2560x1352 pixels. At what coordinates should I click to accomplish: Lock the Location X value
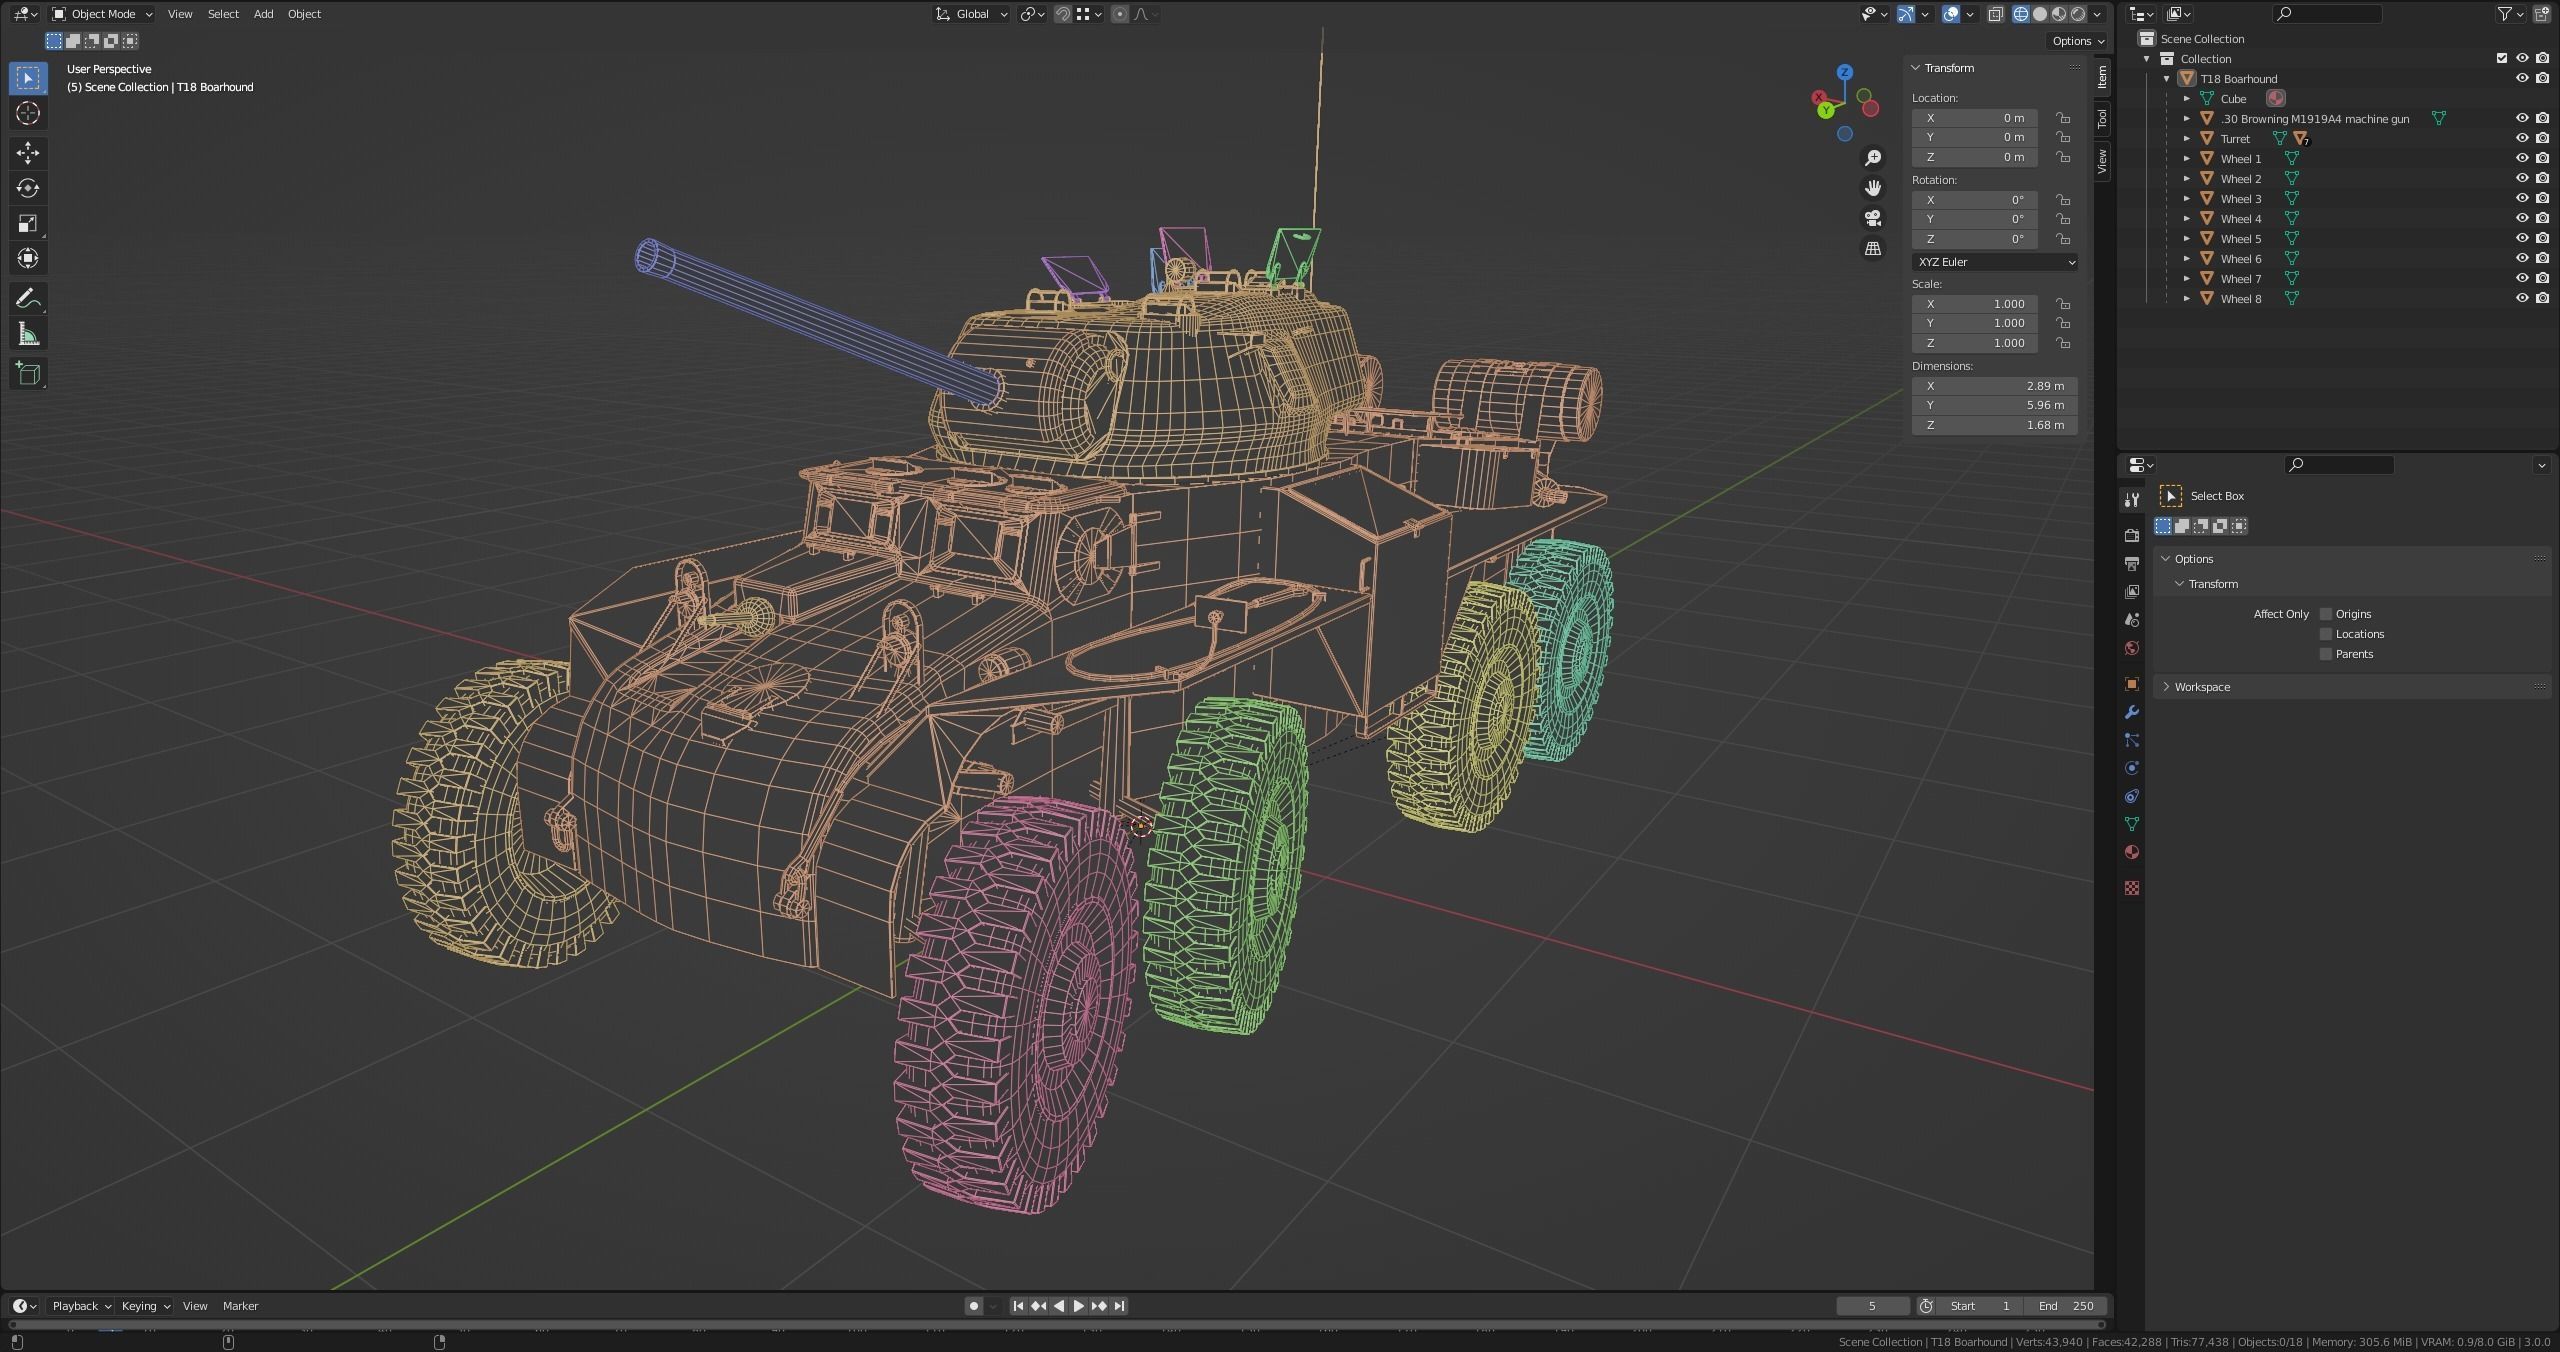coord(2063,118)
